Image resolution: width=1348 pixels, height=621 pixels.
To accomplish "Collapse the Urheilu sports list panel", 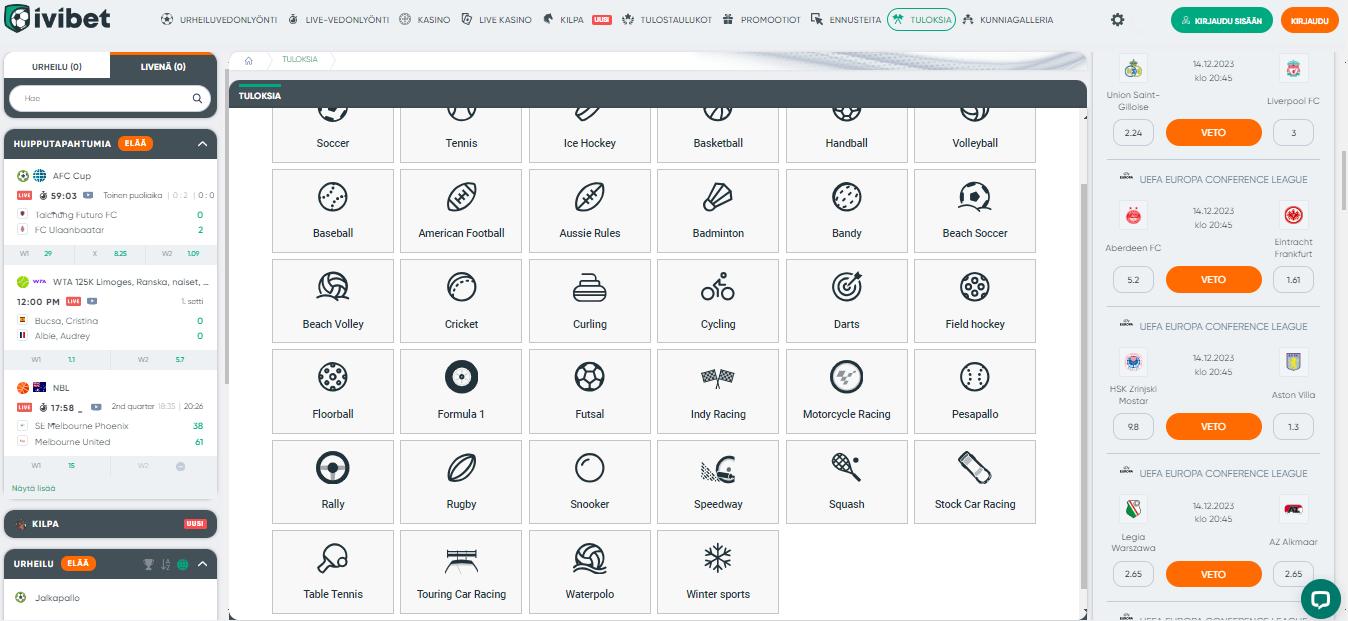I will click(202, 564).
